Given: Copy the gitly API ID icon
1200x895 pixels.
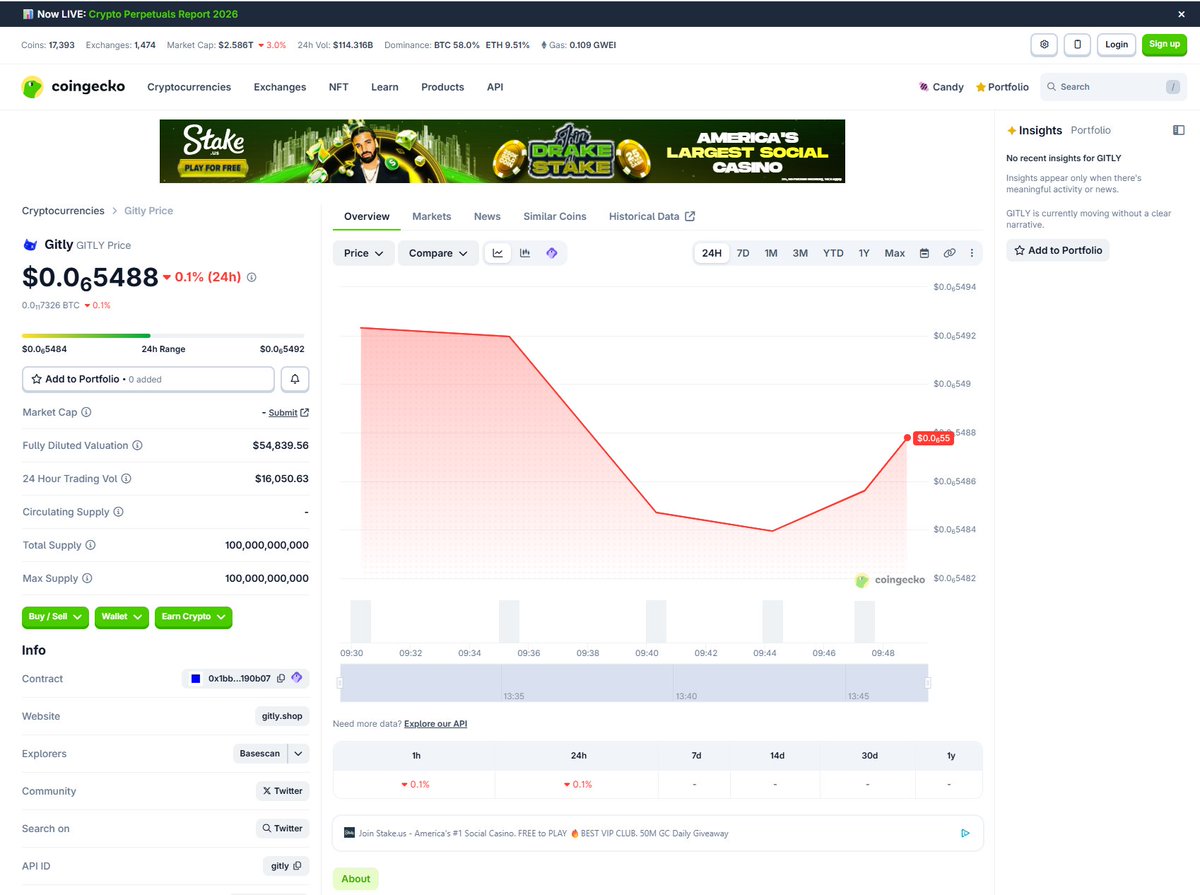Looking at the screenshot, I should [296, 866].
